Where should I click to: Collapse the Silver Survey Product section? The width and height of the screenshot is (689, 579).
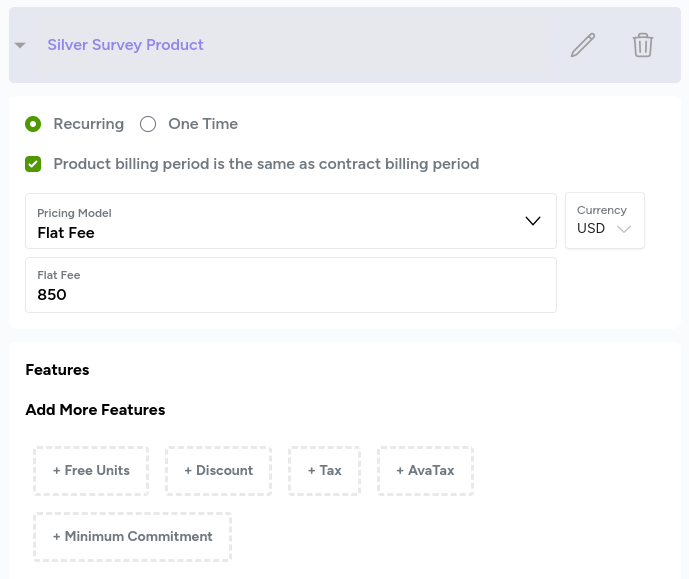click(20, 45)
